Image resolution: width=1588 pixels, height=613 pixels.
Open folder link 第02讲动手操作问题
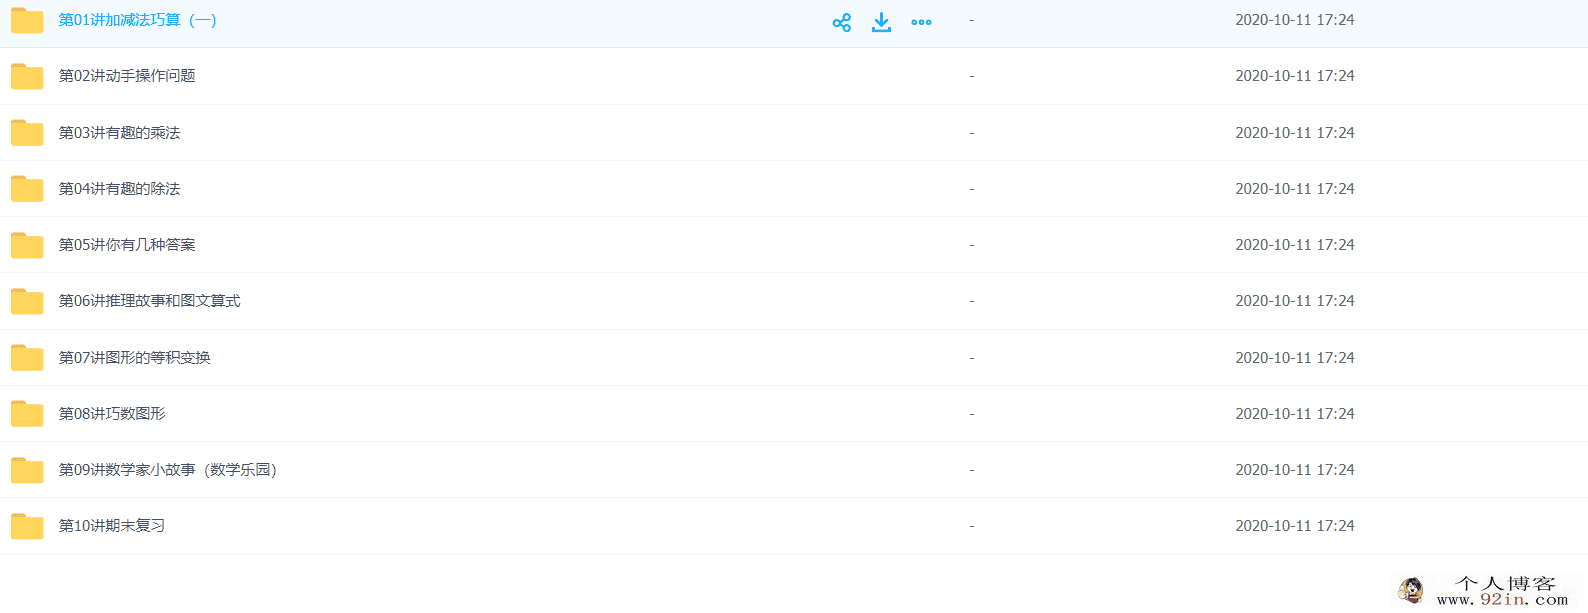[127, 76]
